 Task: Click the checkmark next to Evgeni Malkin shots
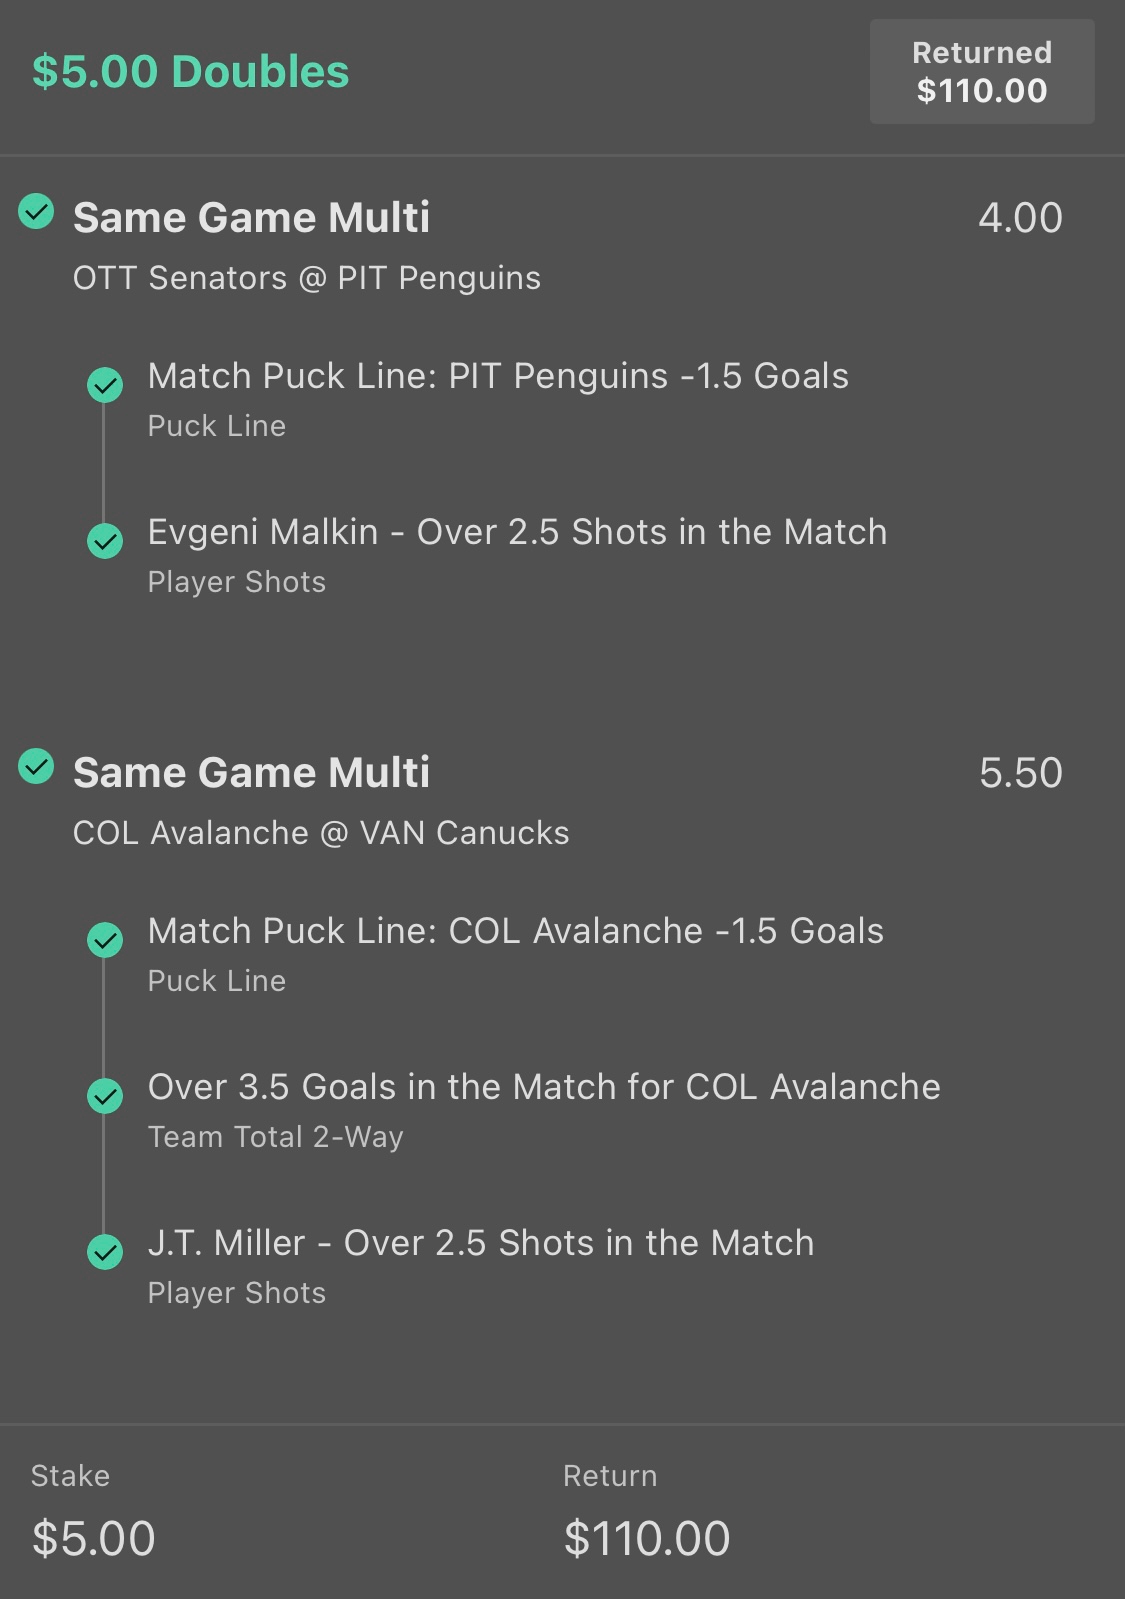pos(105,541)
